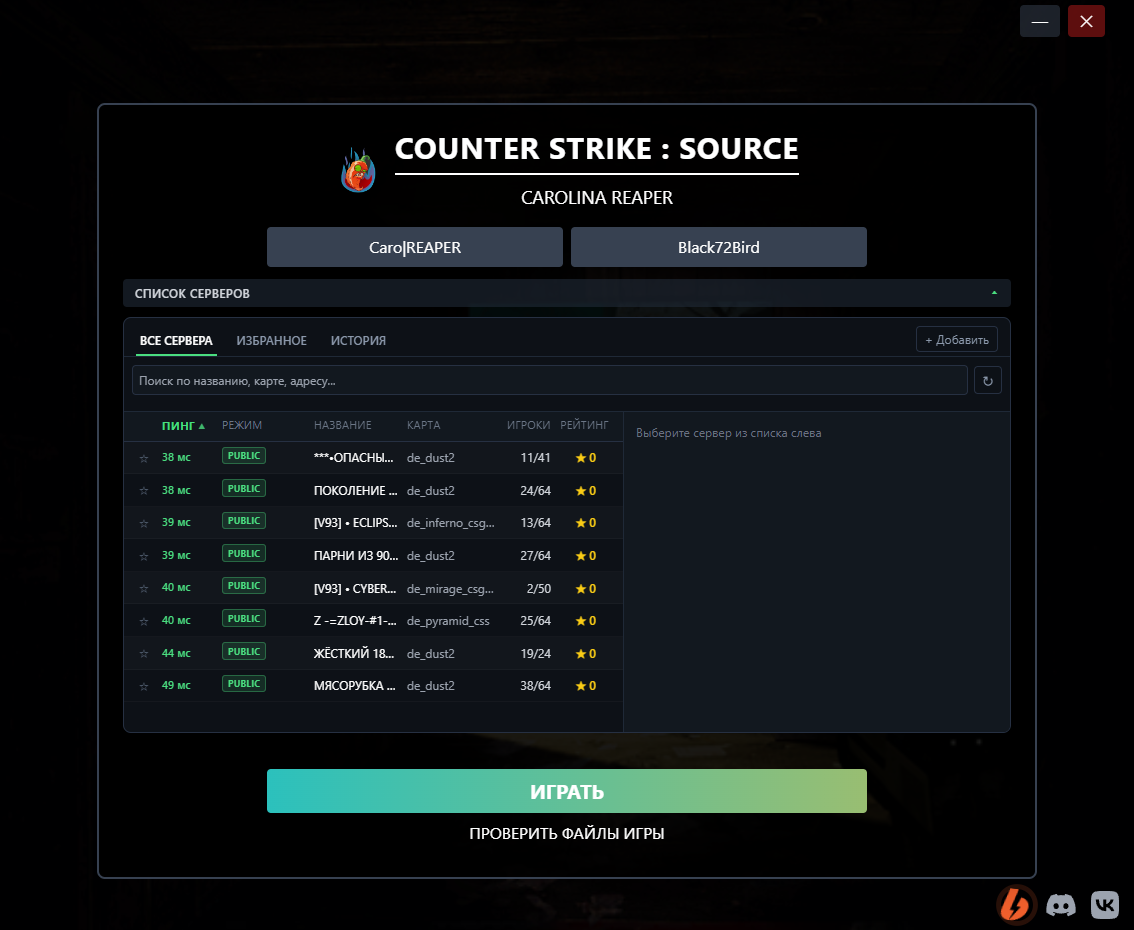Select the ЖЁСТКИЙ 18... server name
The image size is (1134, 930).
[x=354, y=654]
